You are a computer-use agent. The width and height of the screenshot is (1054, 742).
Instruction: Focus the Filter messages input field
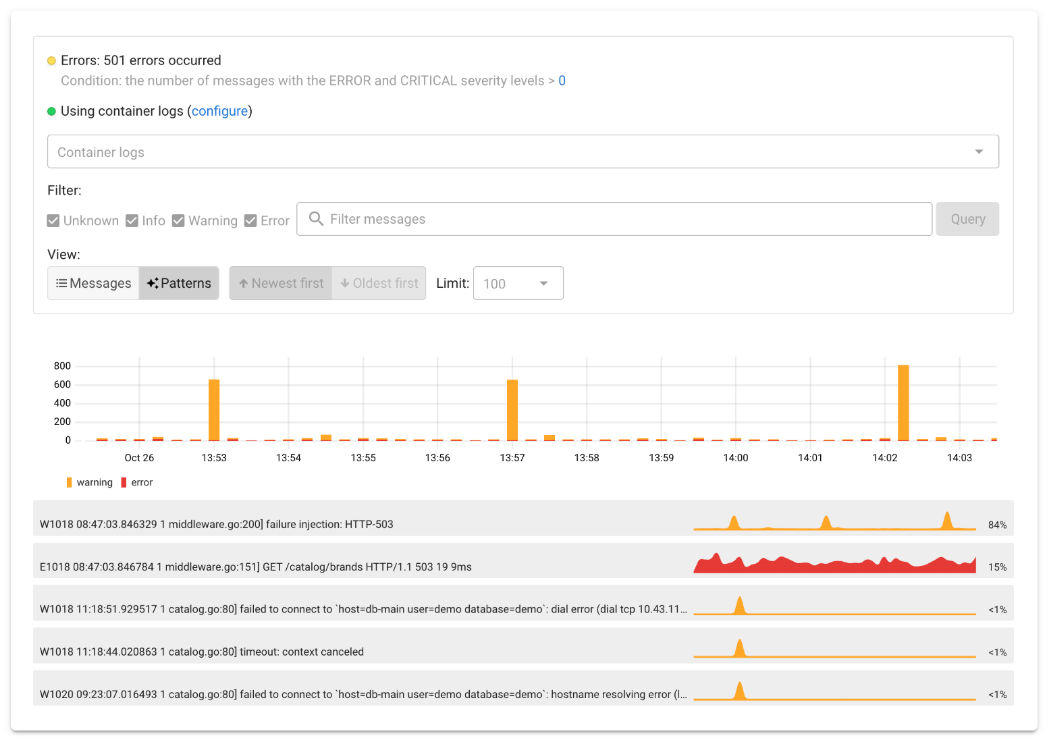point(614,219)
